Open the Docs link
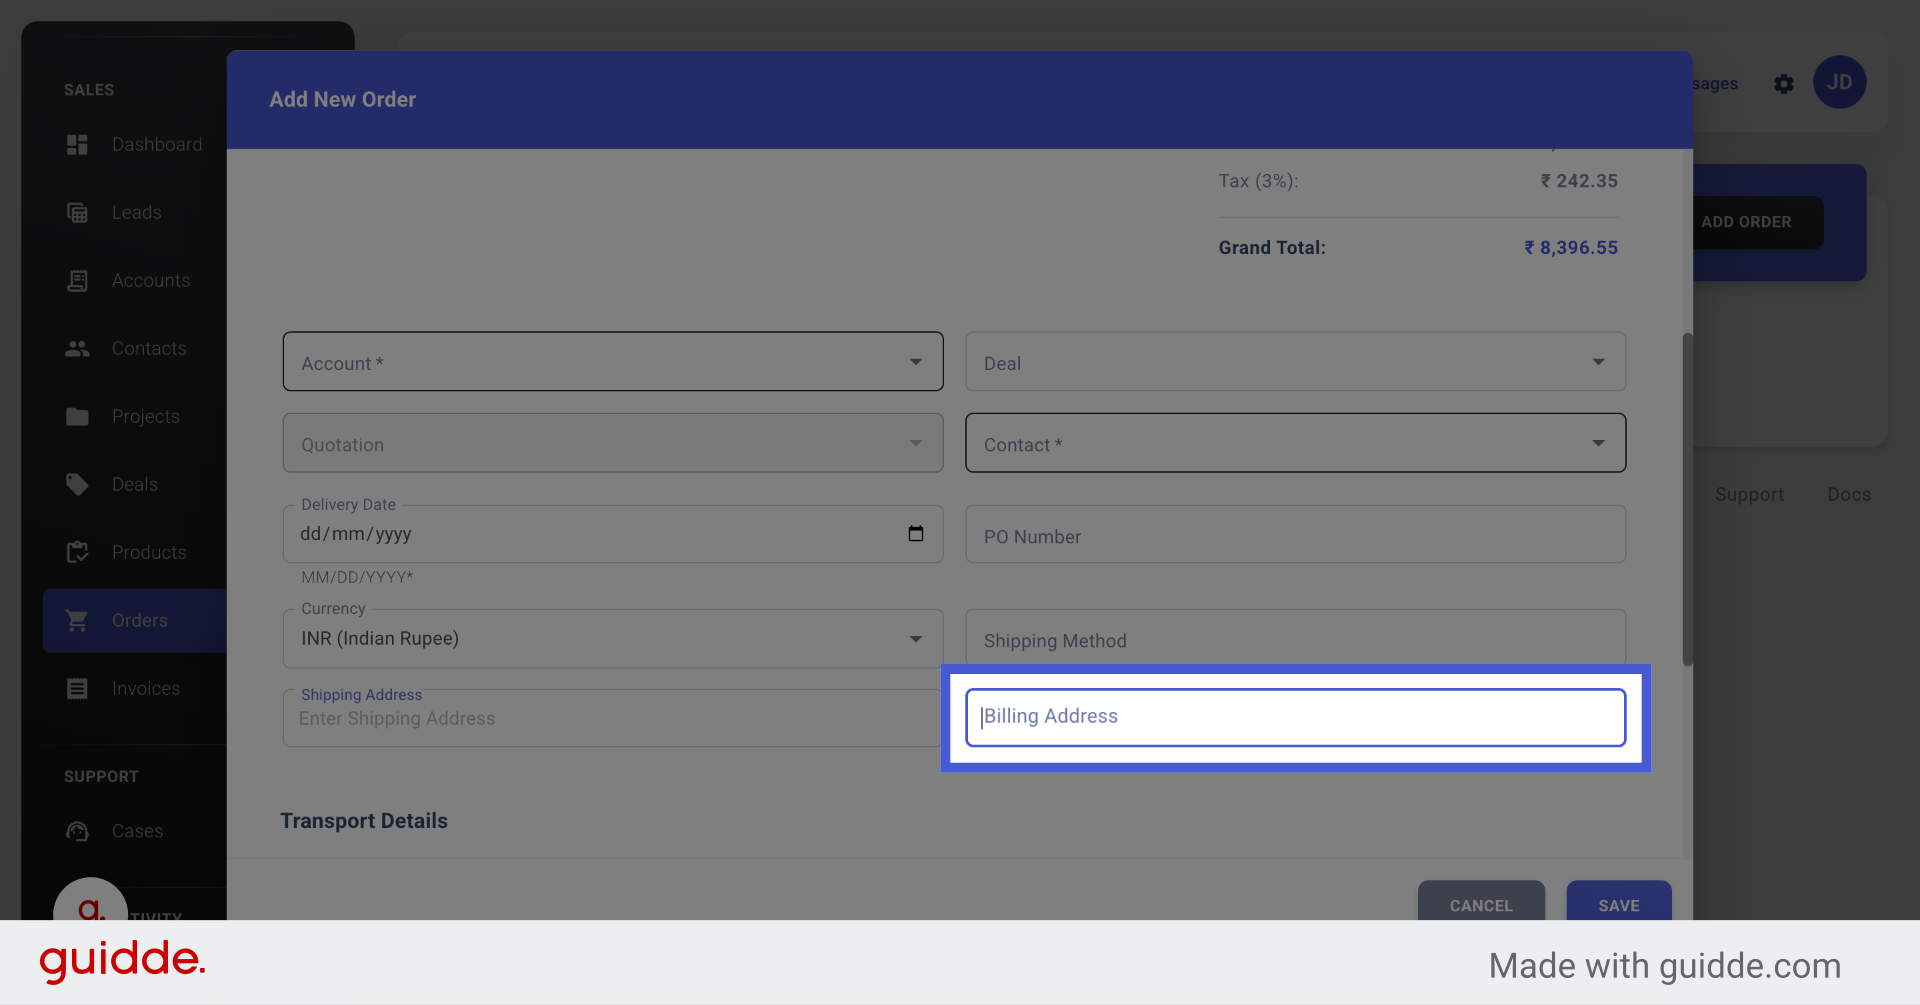 point(1848,494)
